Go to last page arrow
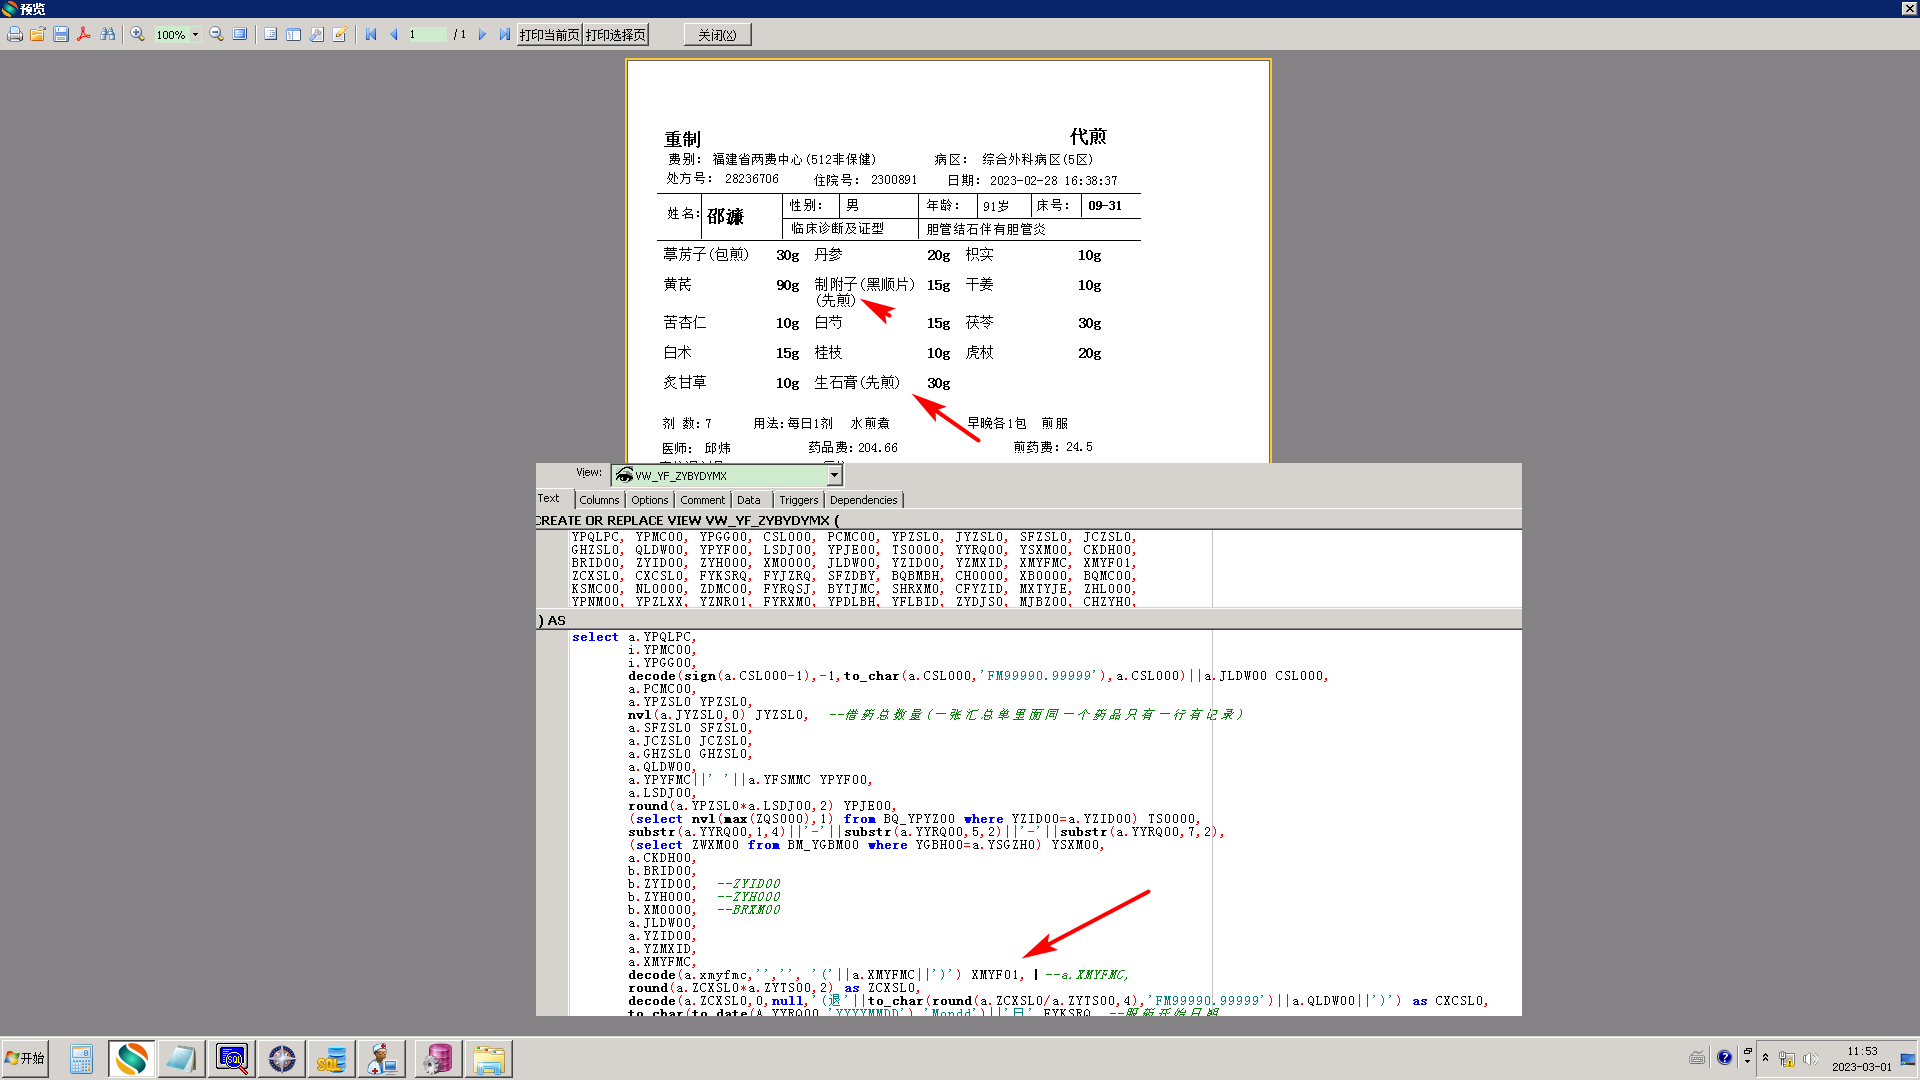The width and height of the screenshot is (1920, 1080). (x=505, y=35)
